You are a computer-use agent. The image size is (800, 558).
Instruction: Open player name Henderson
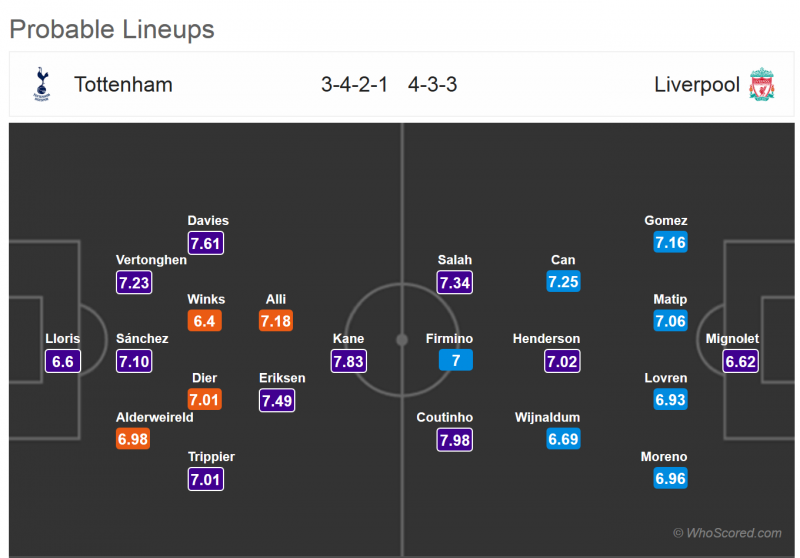(546, 339)
